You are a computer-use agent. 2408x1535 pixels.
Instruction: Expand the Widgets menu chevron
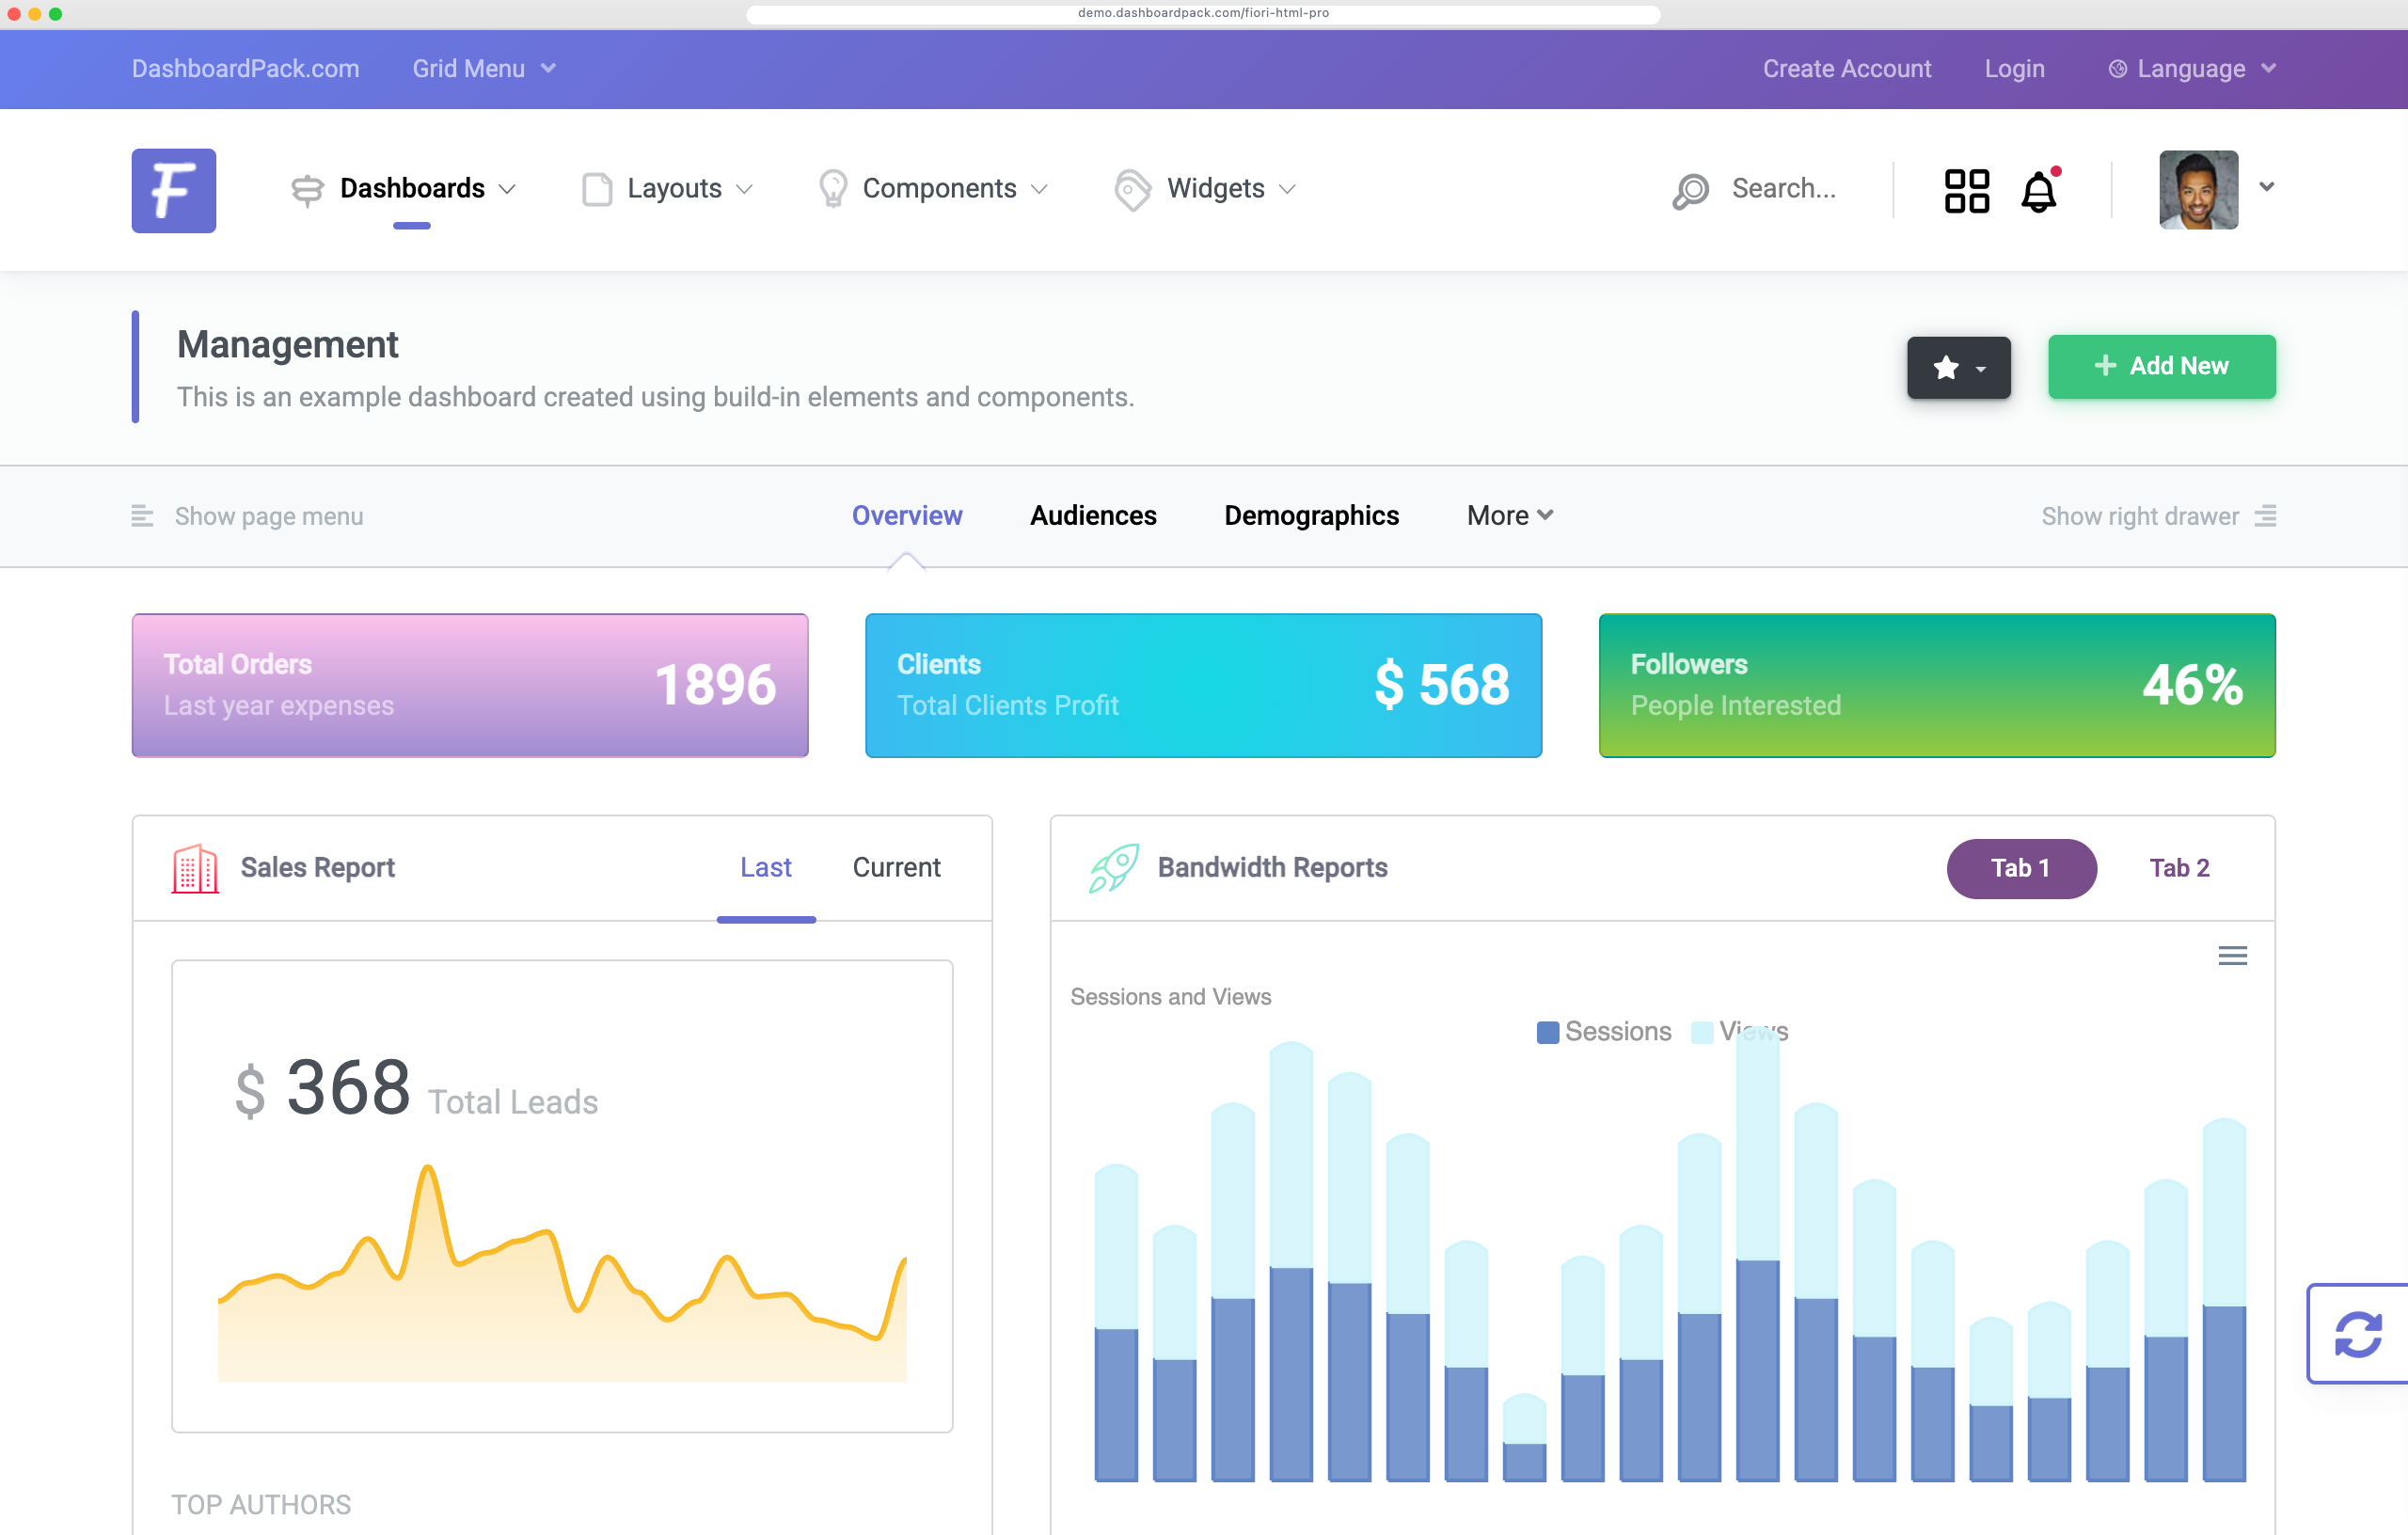tap(1287, 190)
